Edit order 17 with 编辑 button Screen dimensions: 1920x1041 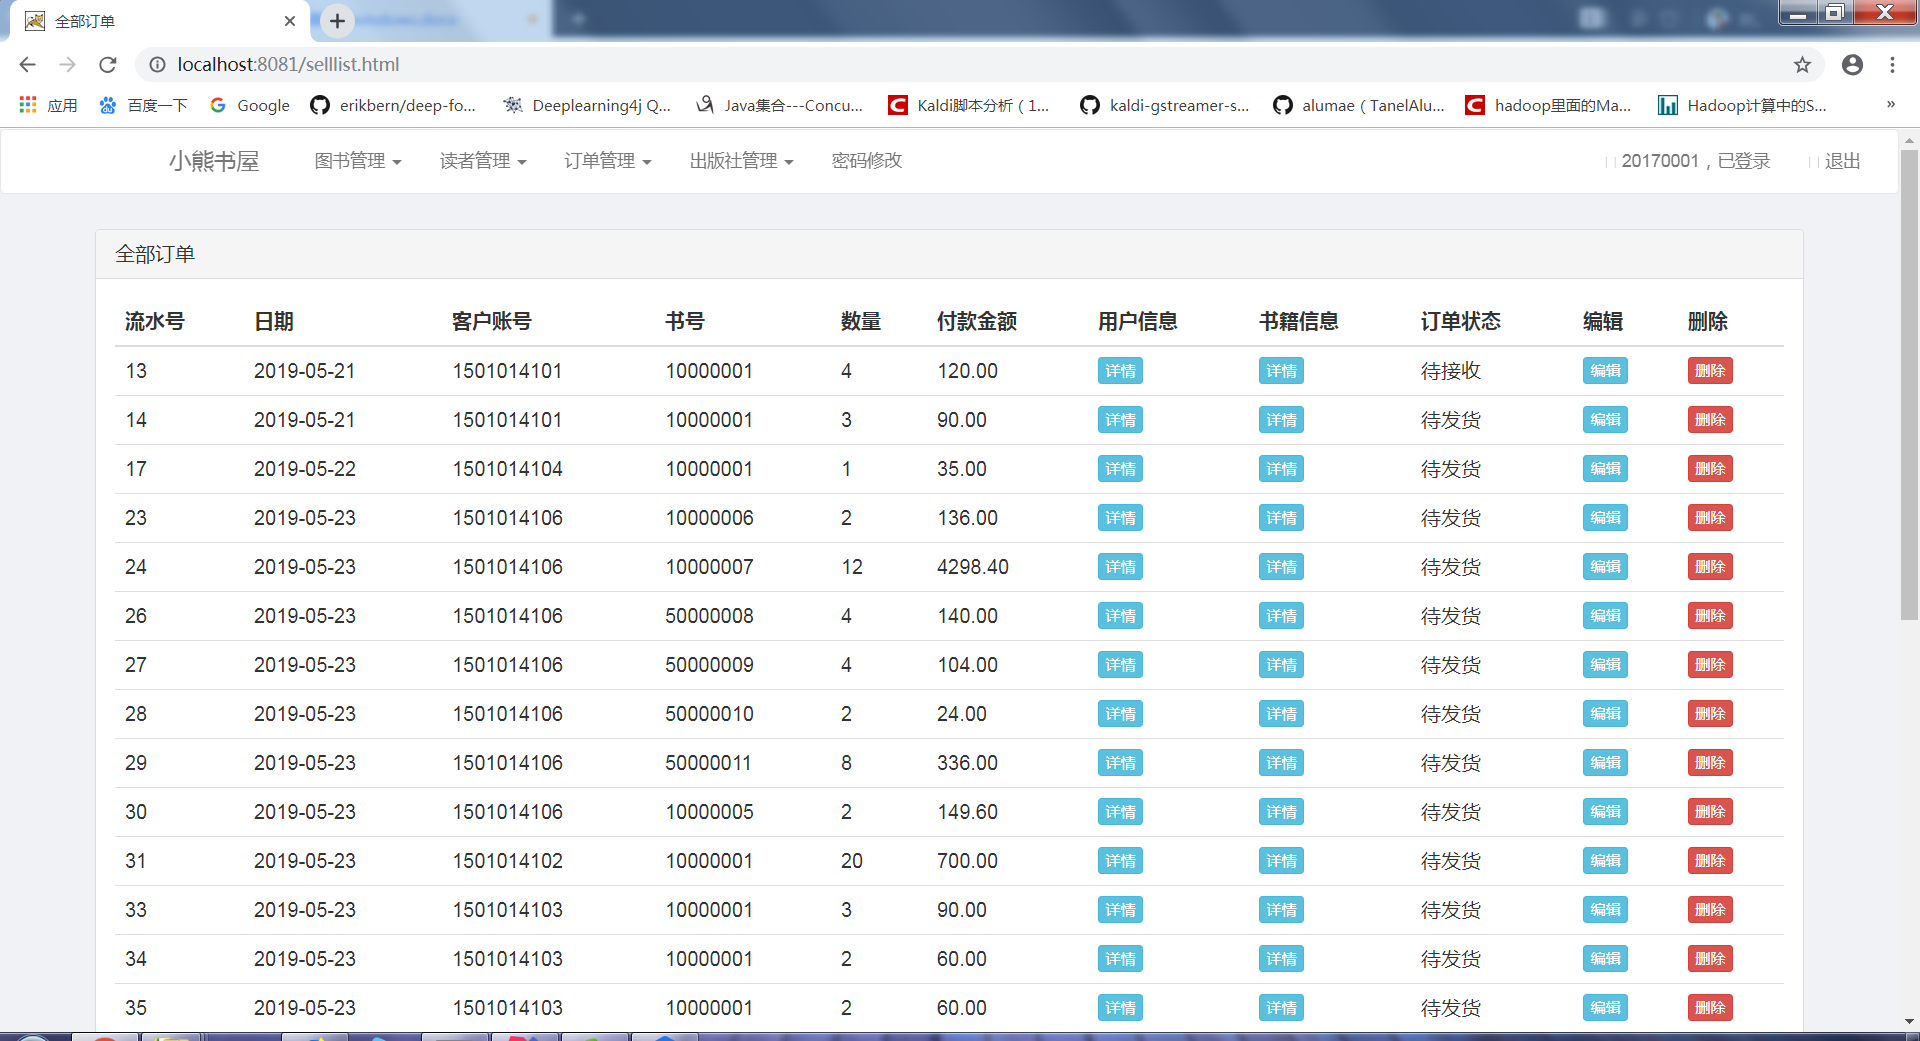(1605, 469)
